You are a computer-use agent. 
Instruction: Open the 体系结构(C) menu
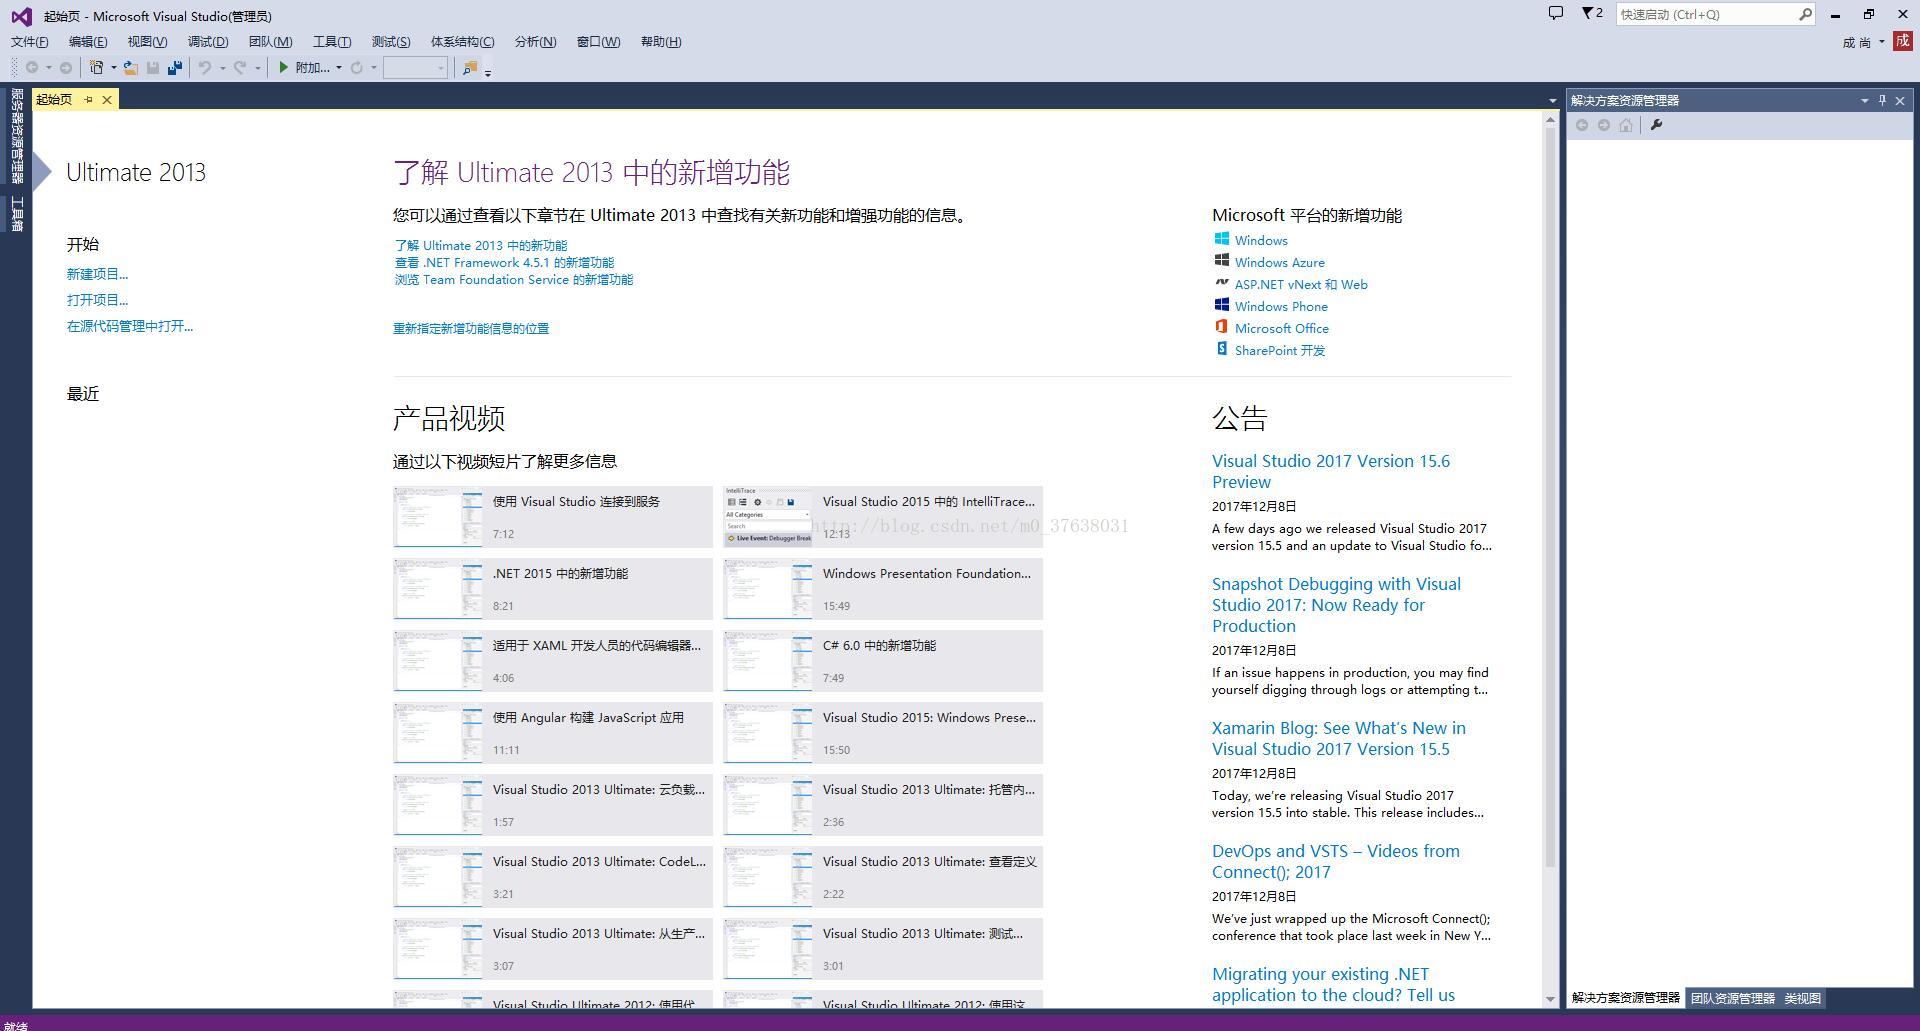pyautogui.click(x=462, y=42)
